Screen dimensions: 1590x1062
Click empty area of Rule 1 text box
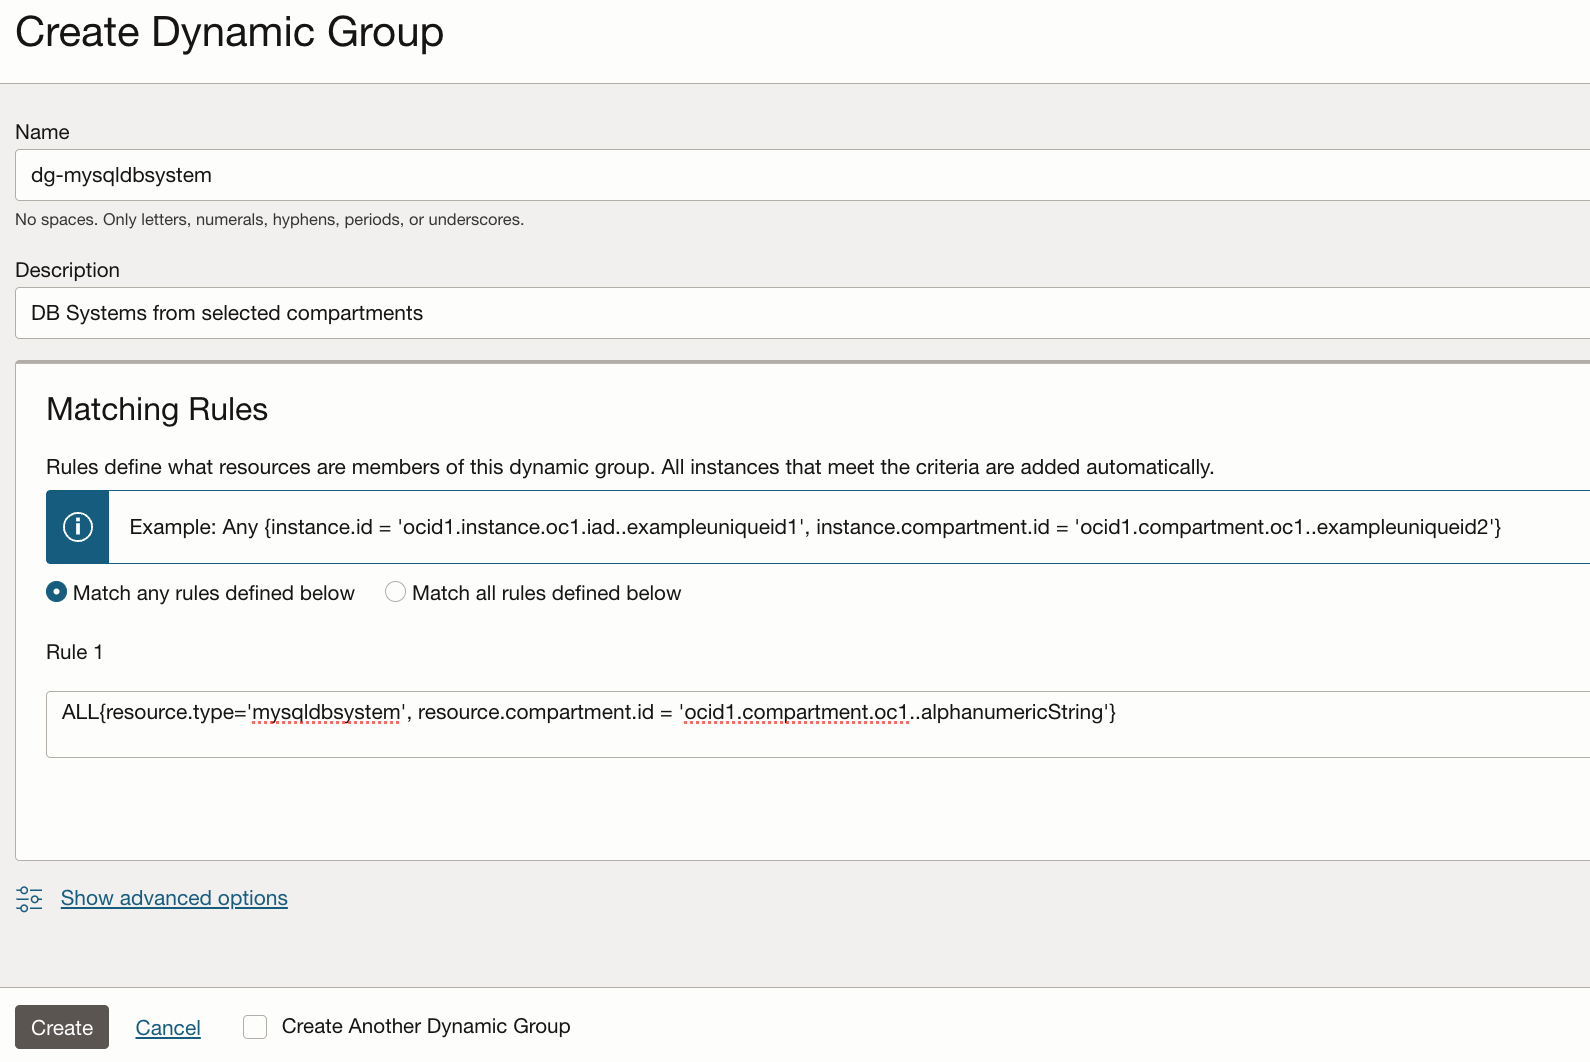coord(800,740)
